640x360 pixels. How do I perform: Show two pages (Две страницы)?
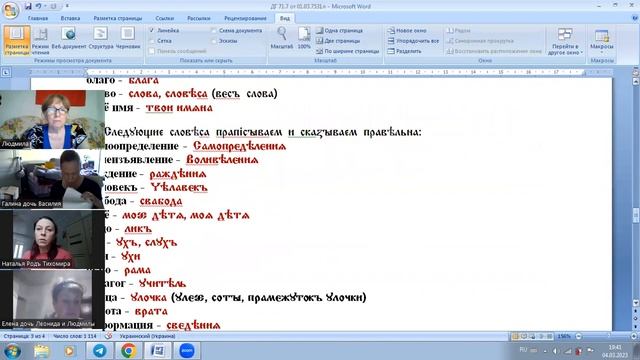coord(338,41)
